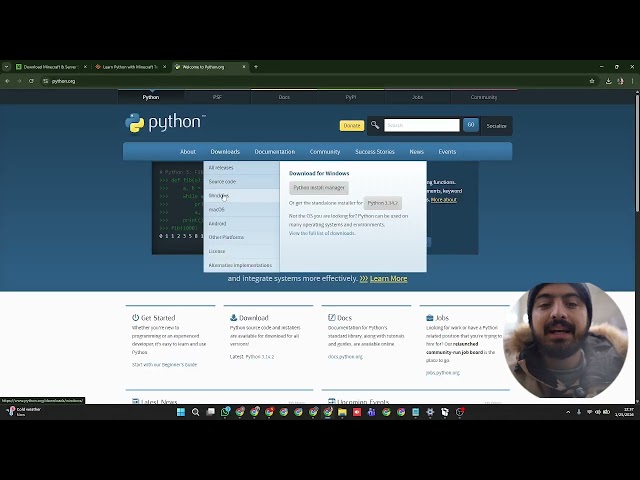Open the Chrome three-dot menu
Viewport: 640px width, 480px height.
632,81
